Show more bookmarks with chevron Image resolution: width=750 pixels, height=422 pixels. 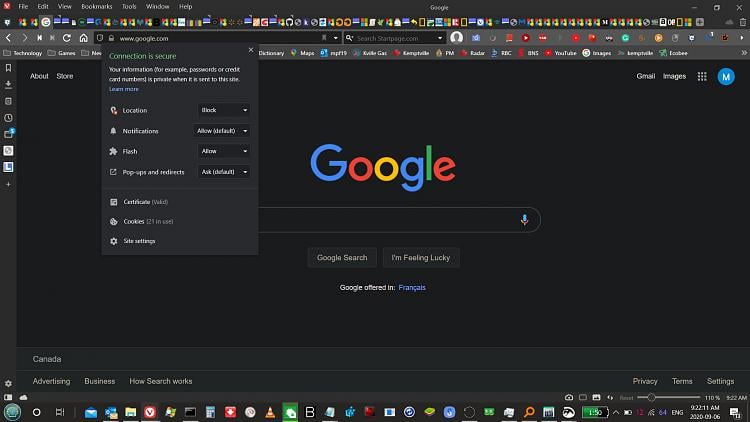point(744,53)
